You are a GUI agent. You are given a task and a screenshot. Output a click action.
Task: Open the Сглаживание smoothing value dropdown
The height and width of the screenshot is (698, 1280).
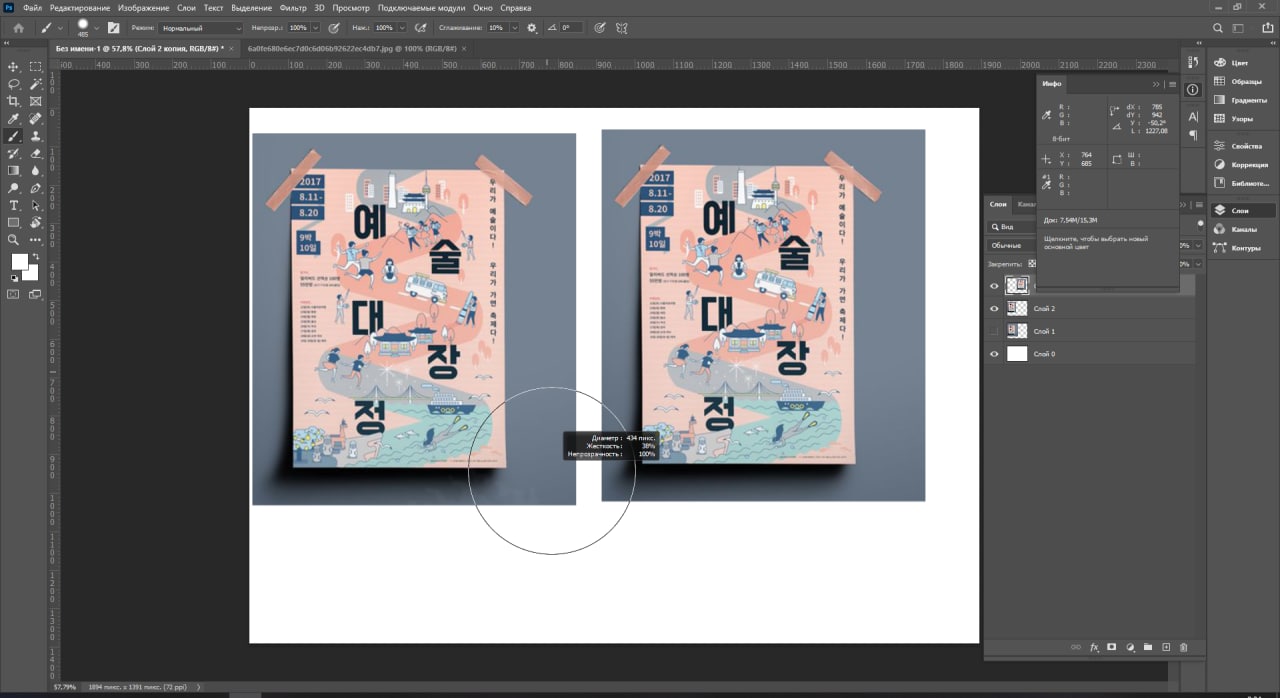pyautogui.click(x=516, y=28)
